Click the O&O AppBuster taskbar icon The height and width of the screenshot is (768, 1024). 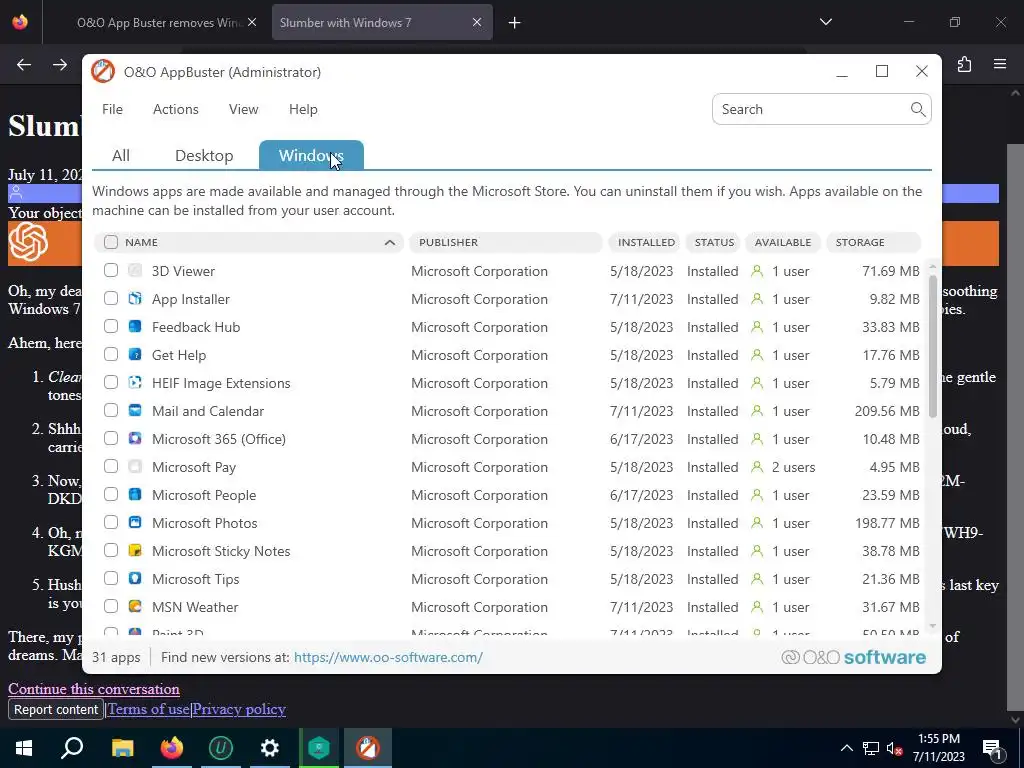point(368,748)
